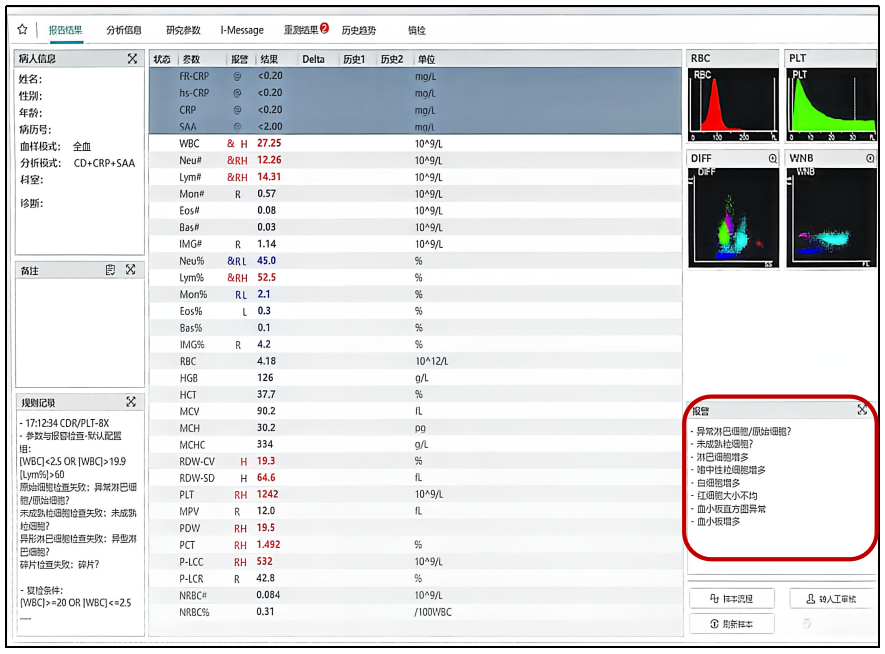885x654 pixels.
Task: Select the Neu% row with 45.0
Action: point(415,261)
